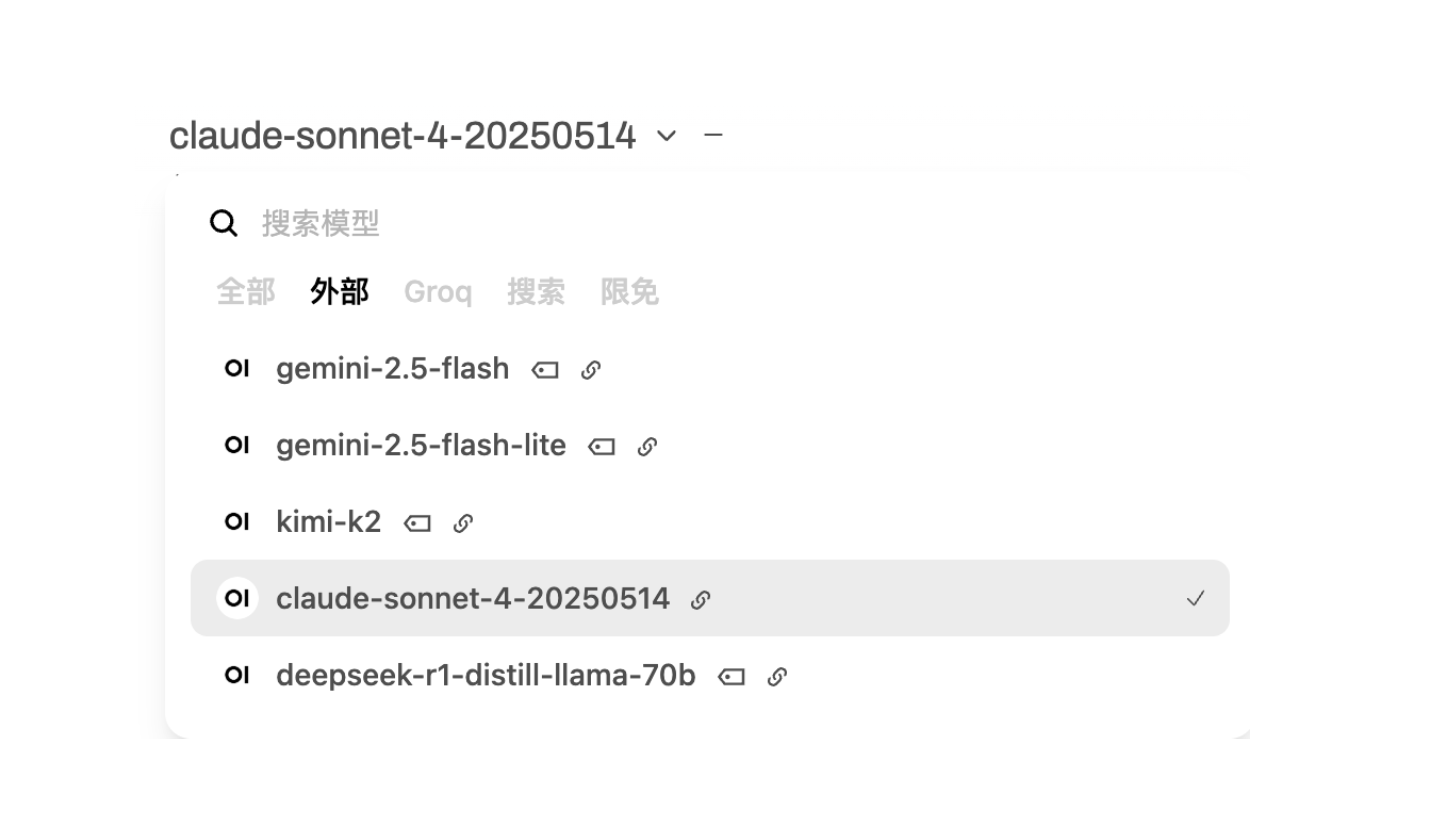Screen dimensions: 1434x832
Task: Click into the 搜索模型 search field
Action: coord(320,223)
